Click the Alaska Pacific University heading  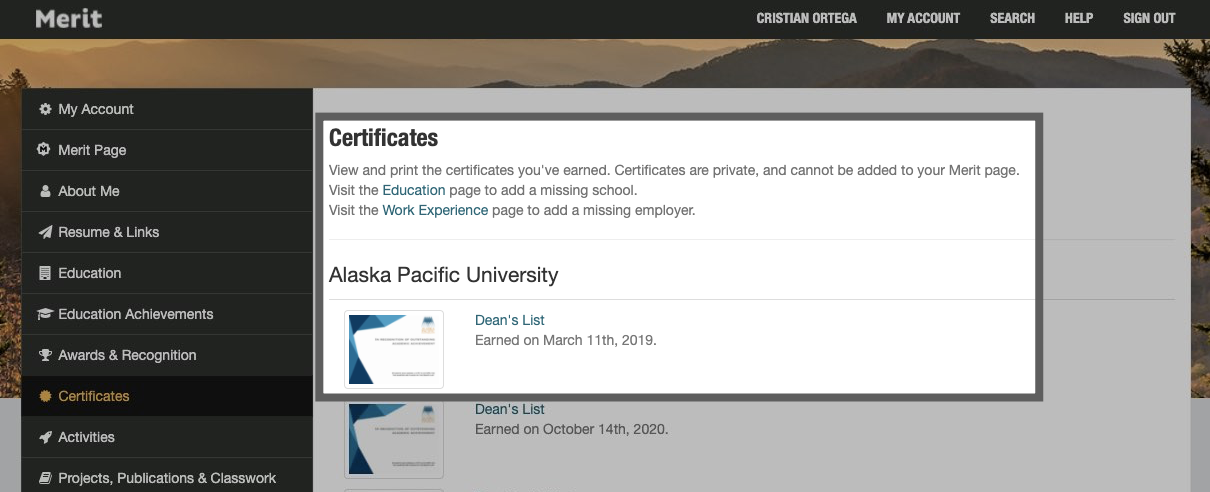click(443, 274)
